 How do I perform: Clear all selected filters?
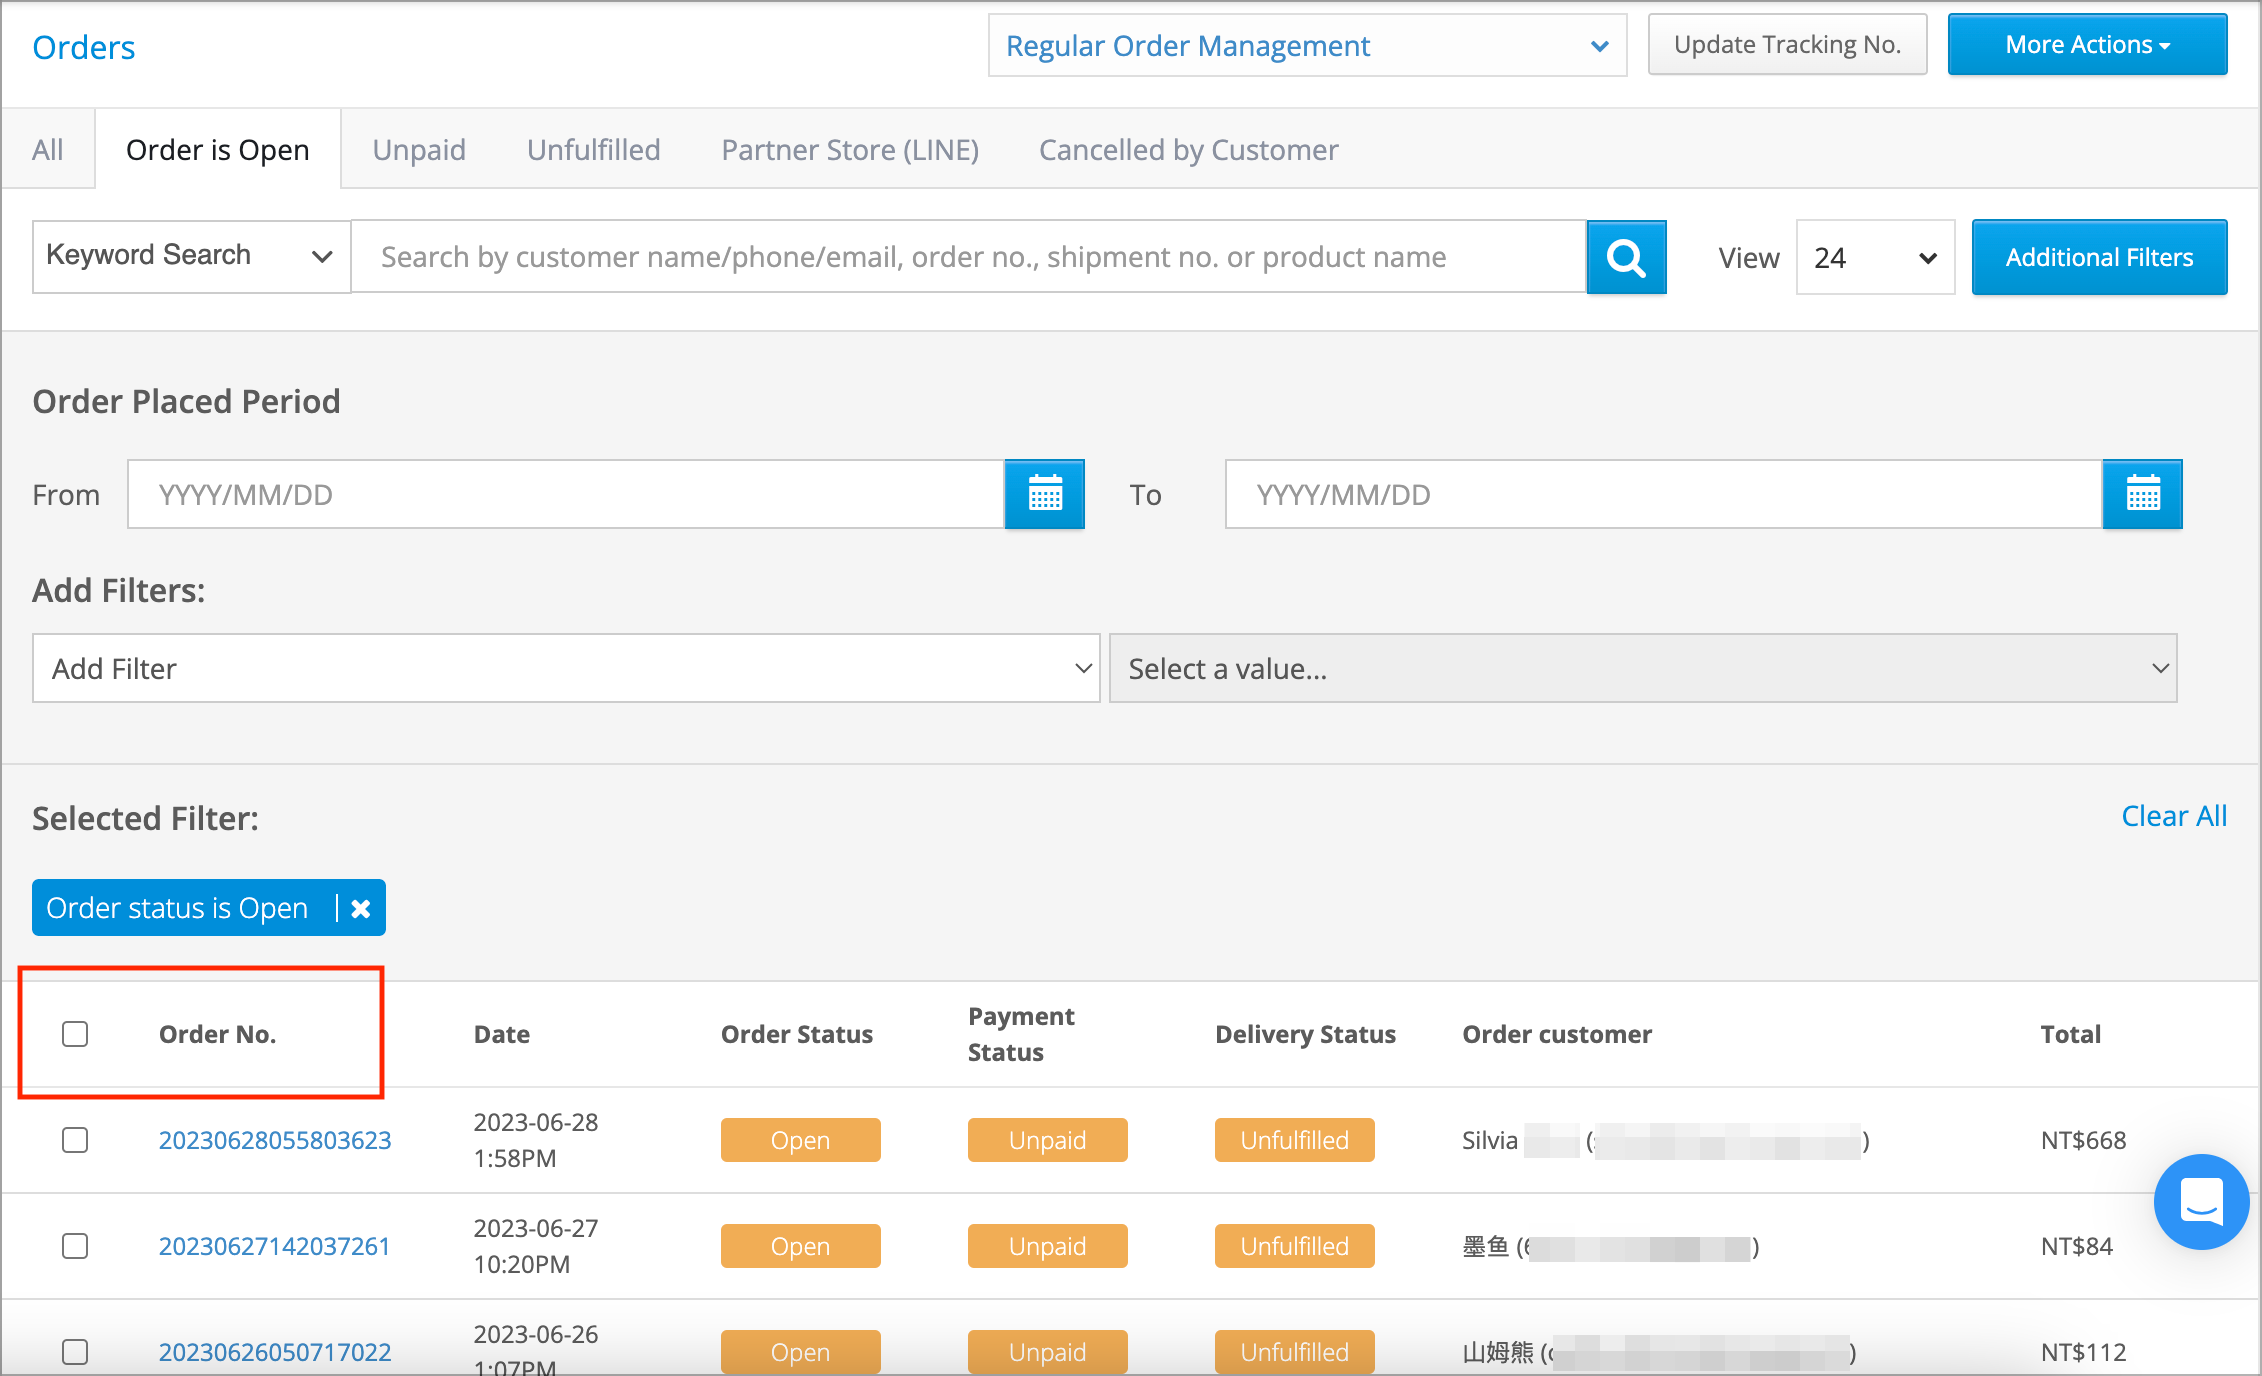click(2173, 816)
